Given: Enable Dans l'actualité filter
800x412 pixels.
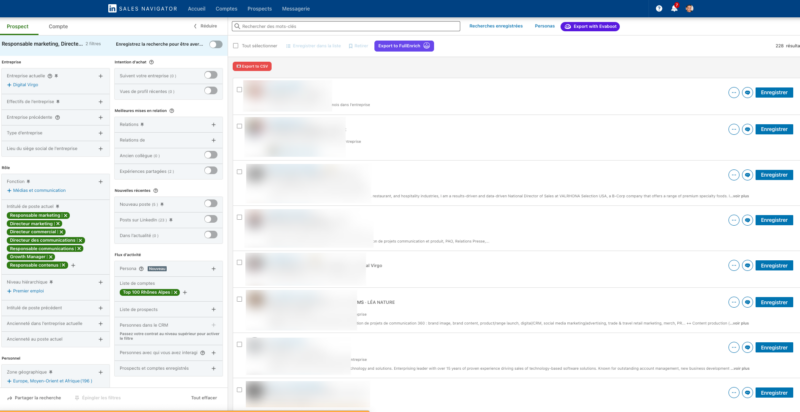Looking at the screenshot, I should [x=211, y=235].
